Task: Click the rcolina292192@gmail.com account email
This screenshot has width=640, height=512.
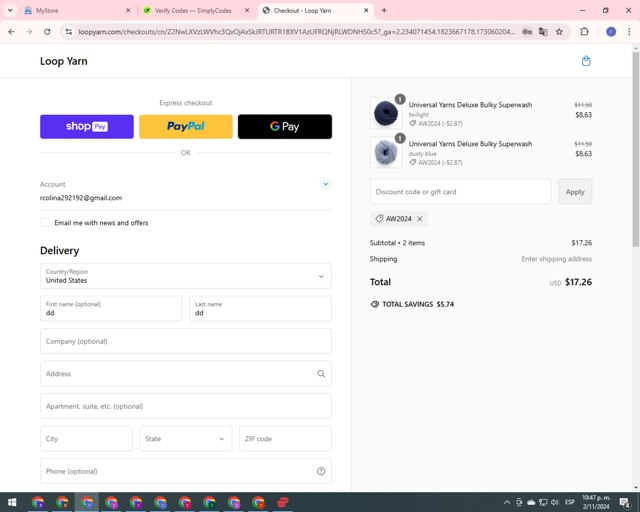Action: (81, 198)
